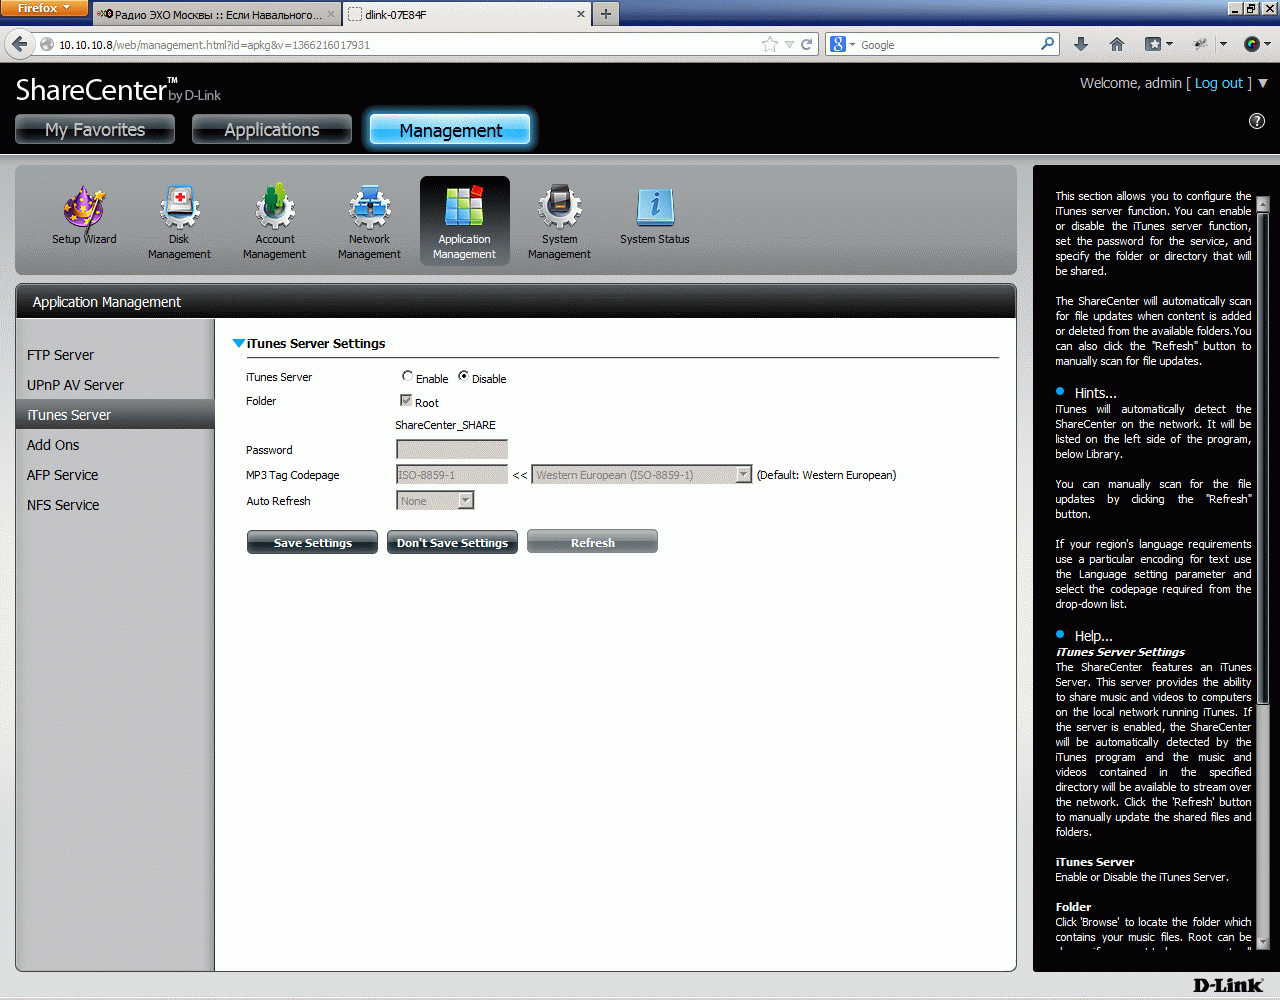Viewport: 1280px width, 1000px height.
Task: Switch to the Радио ЭХО Москвы browser tab
Action: pos(217,14)
